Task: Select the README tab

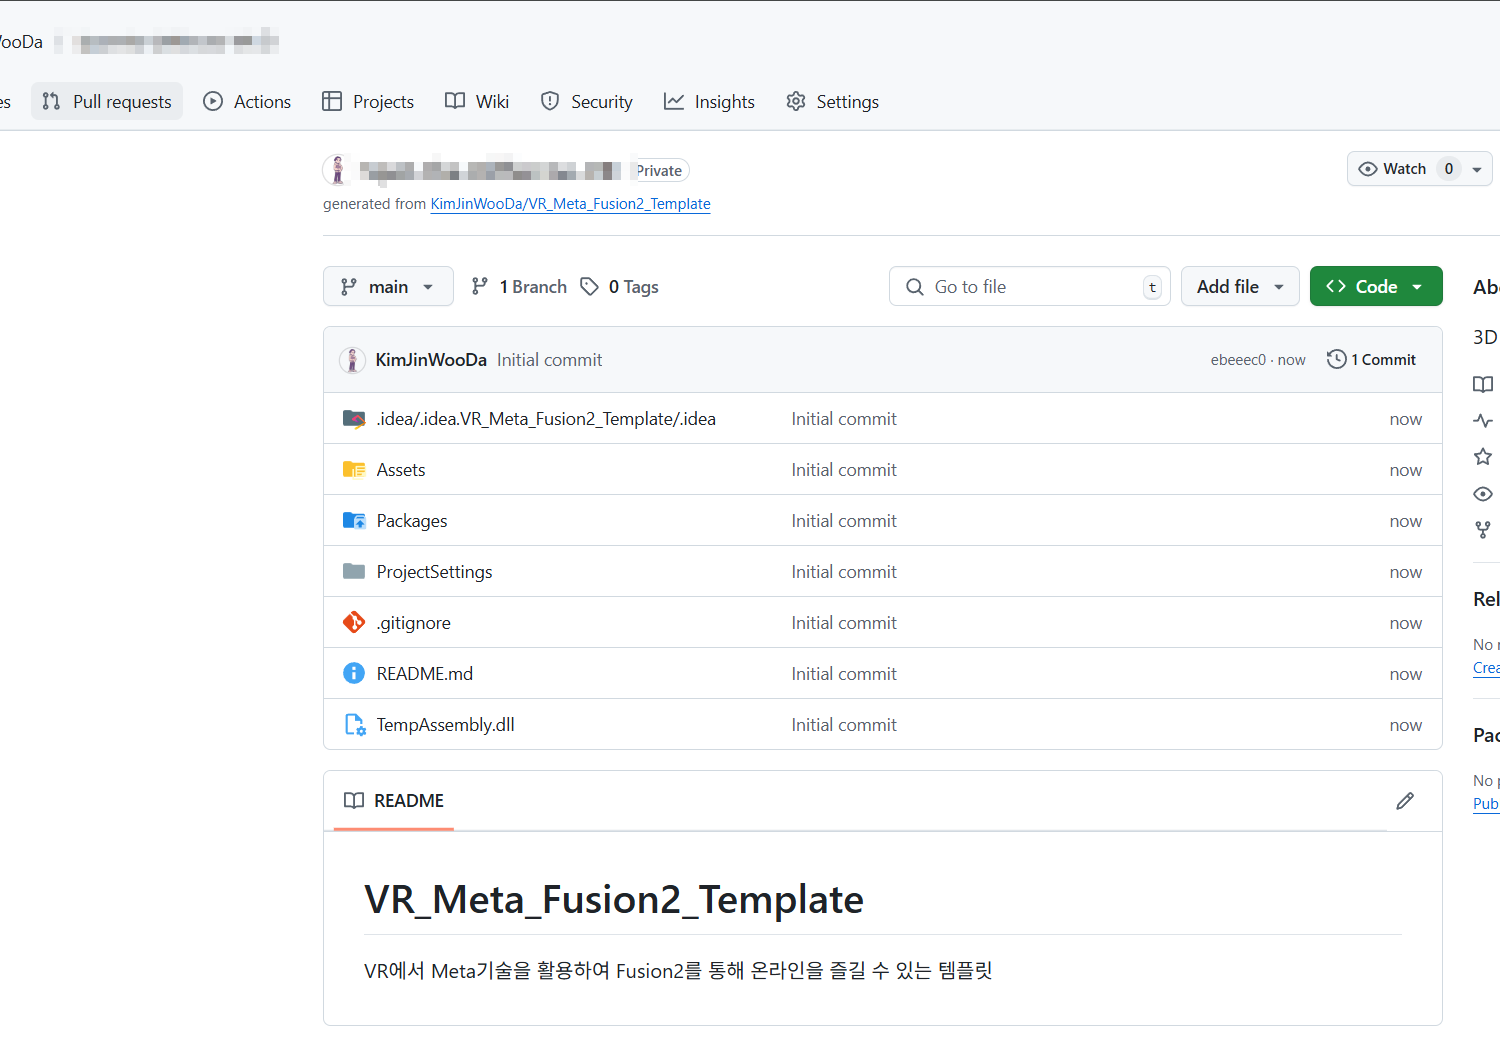Action: pyautogui.click(x=394, y=801)
